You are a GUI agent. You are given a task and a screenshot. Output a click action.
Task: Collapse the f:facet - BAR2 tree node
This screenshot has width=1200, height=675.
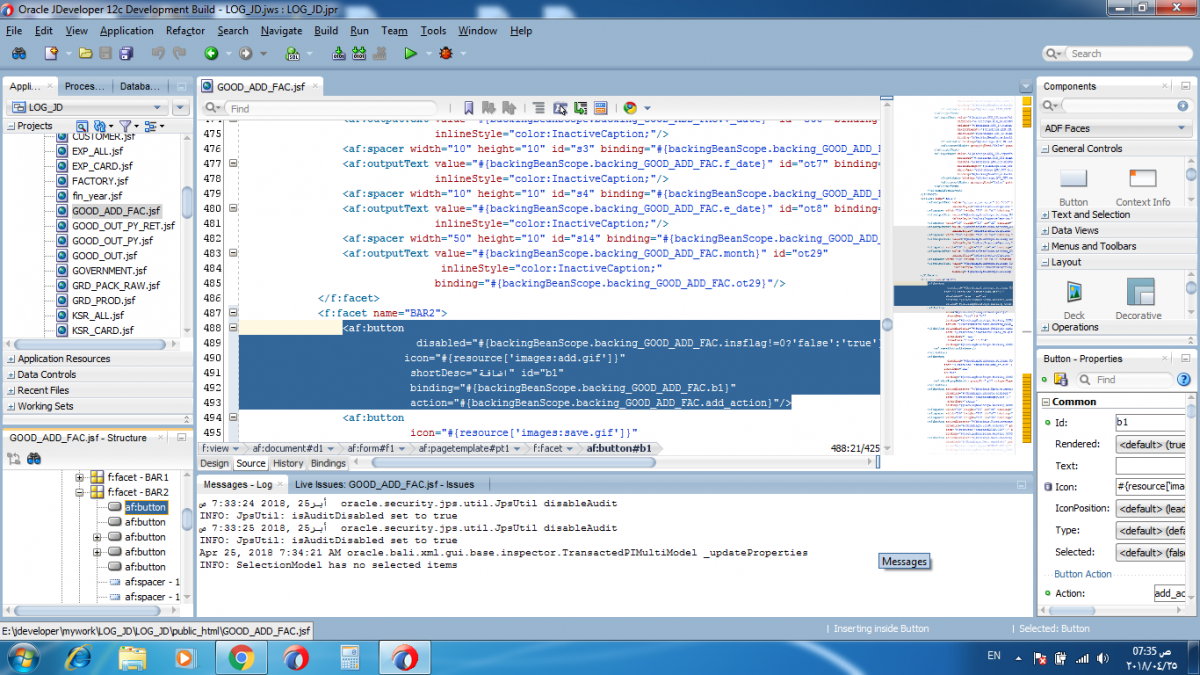(80, 493)
